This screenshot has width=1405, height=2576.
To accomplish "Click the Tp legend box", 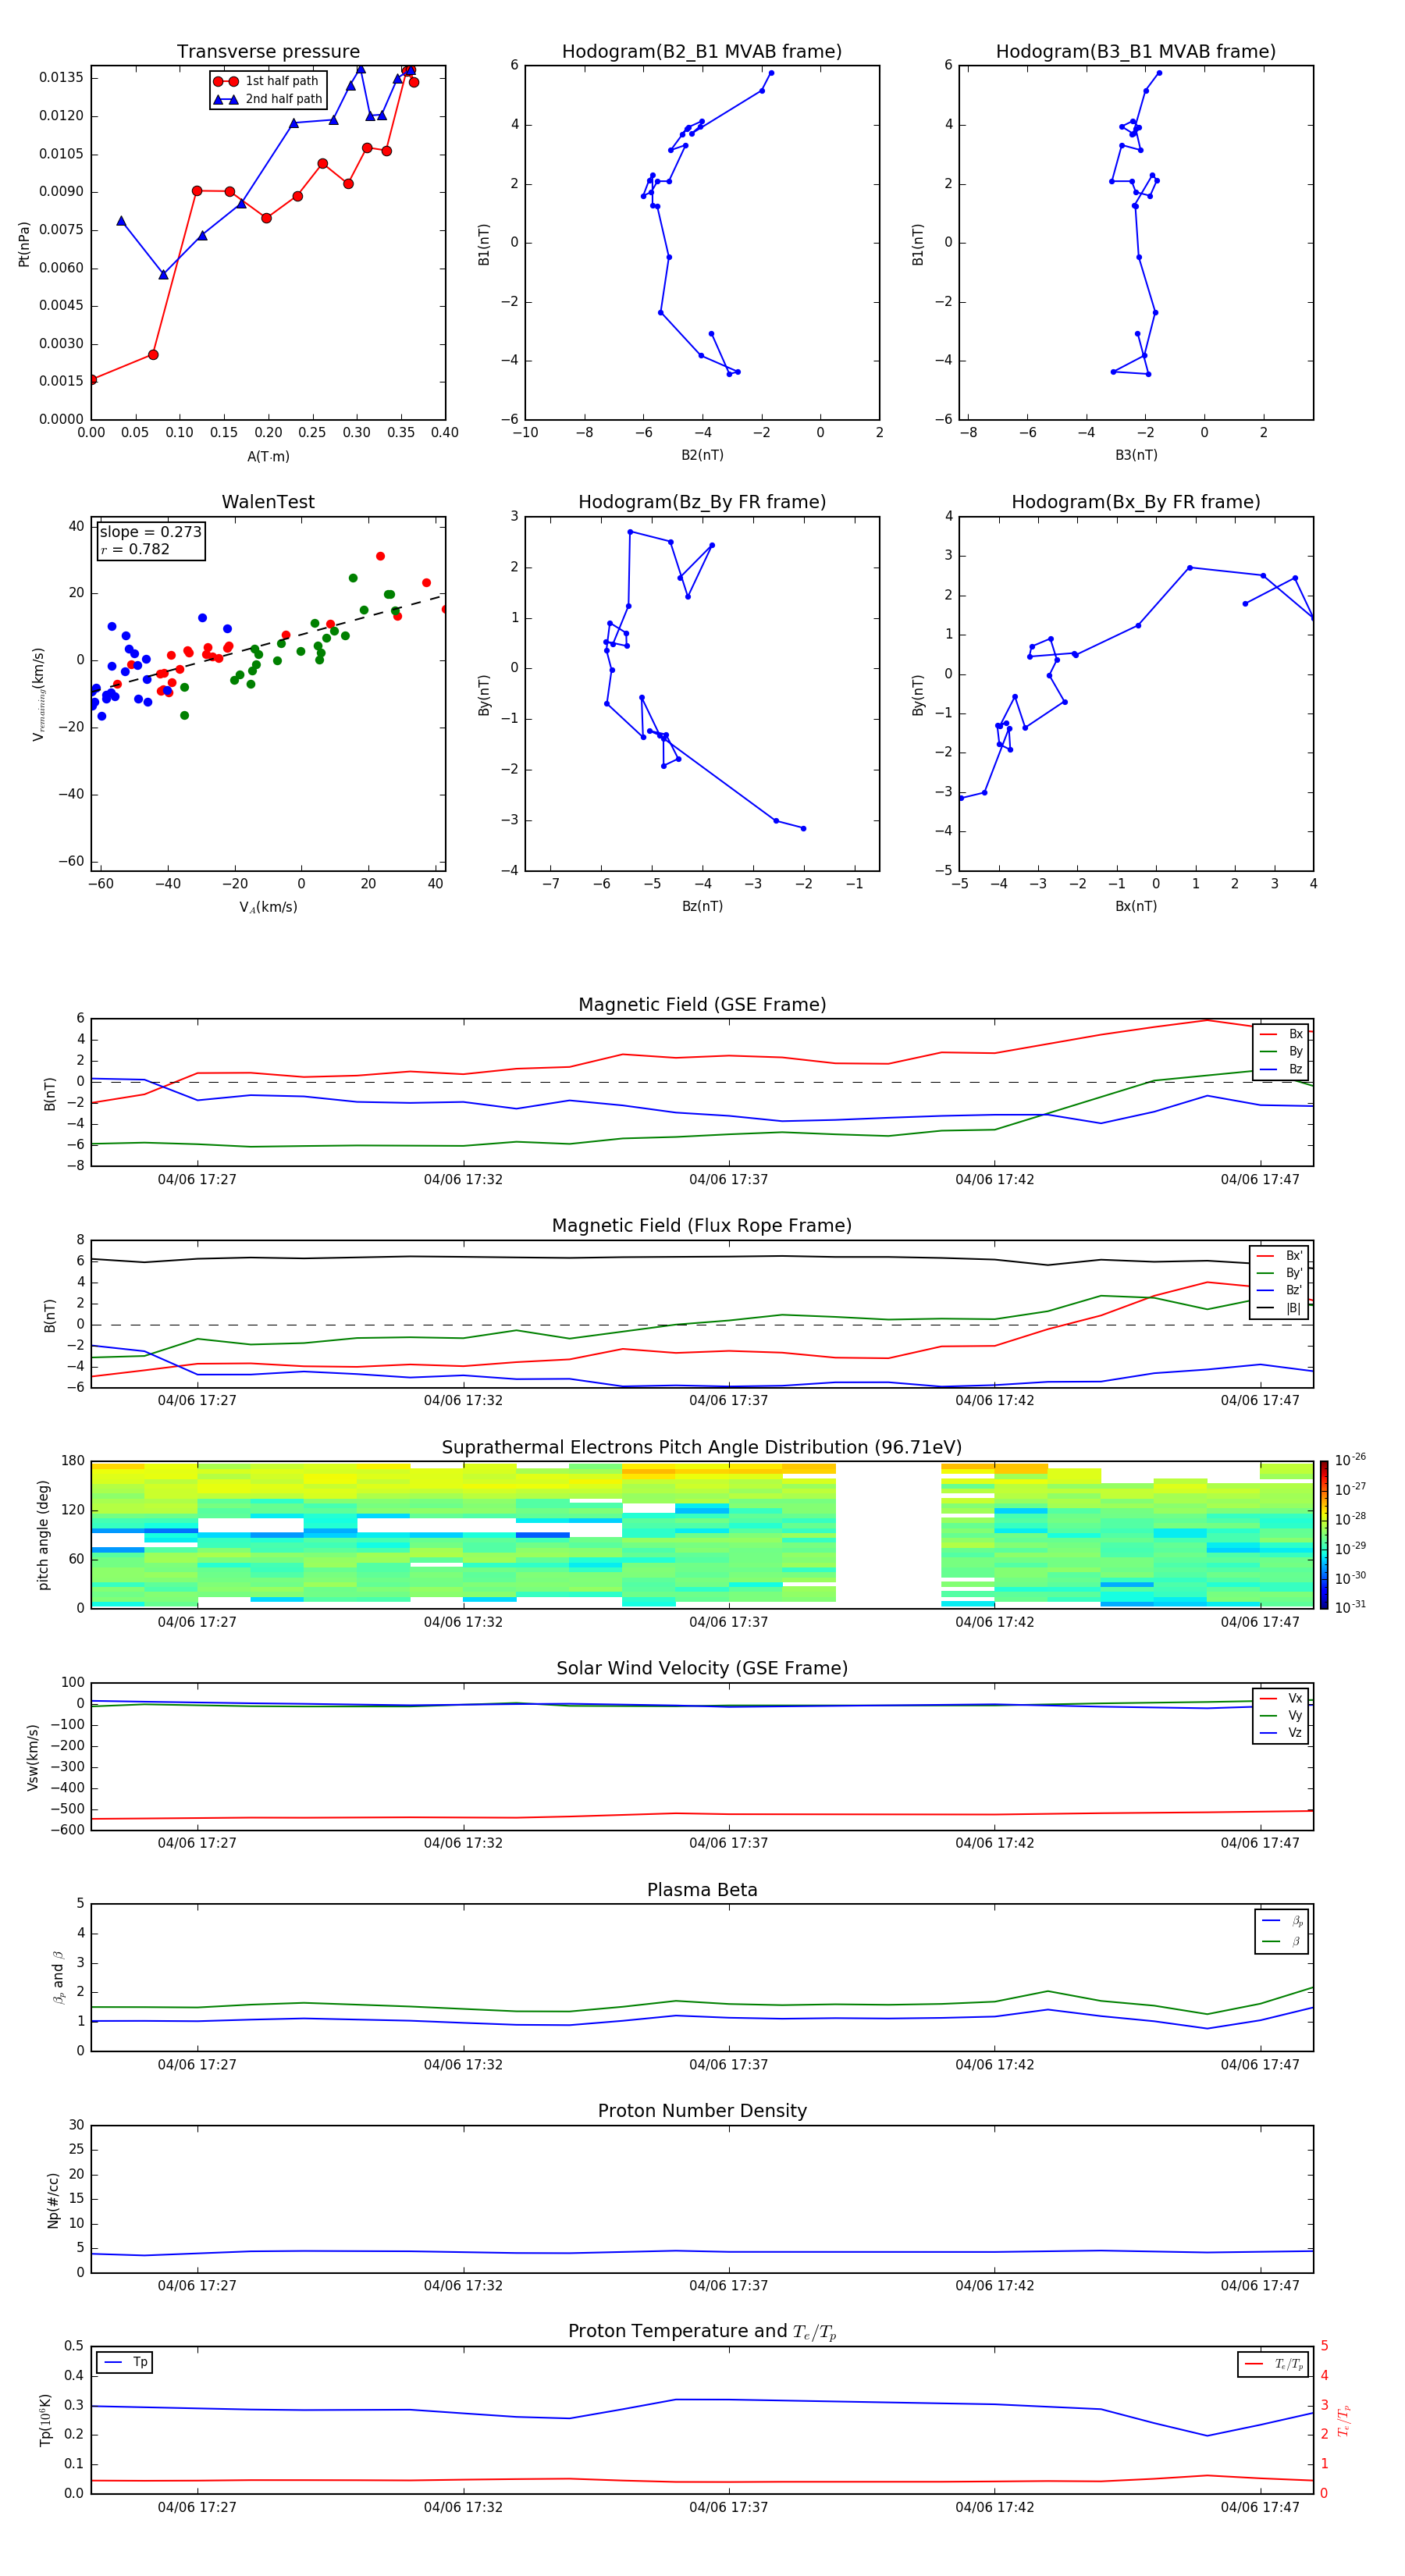I will point(124,2362).
